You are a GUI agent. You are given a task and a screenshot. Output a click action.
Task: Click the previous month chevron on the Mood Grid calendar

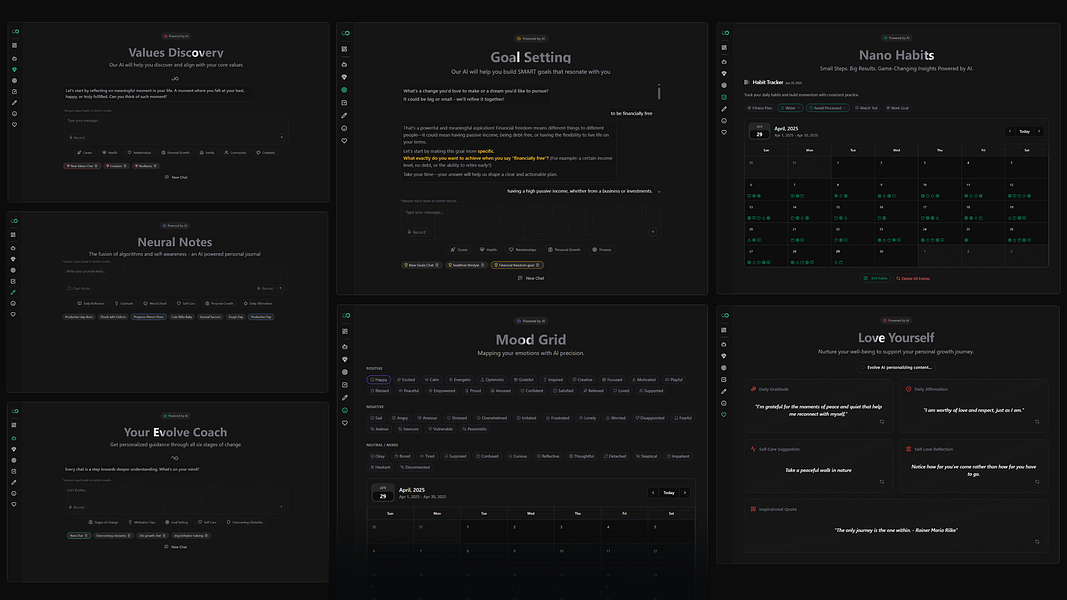[654, 493]
